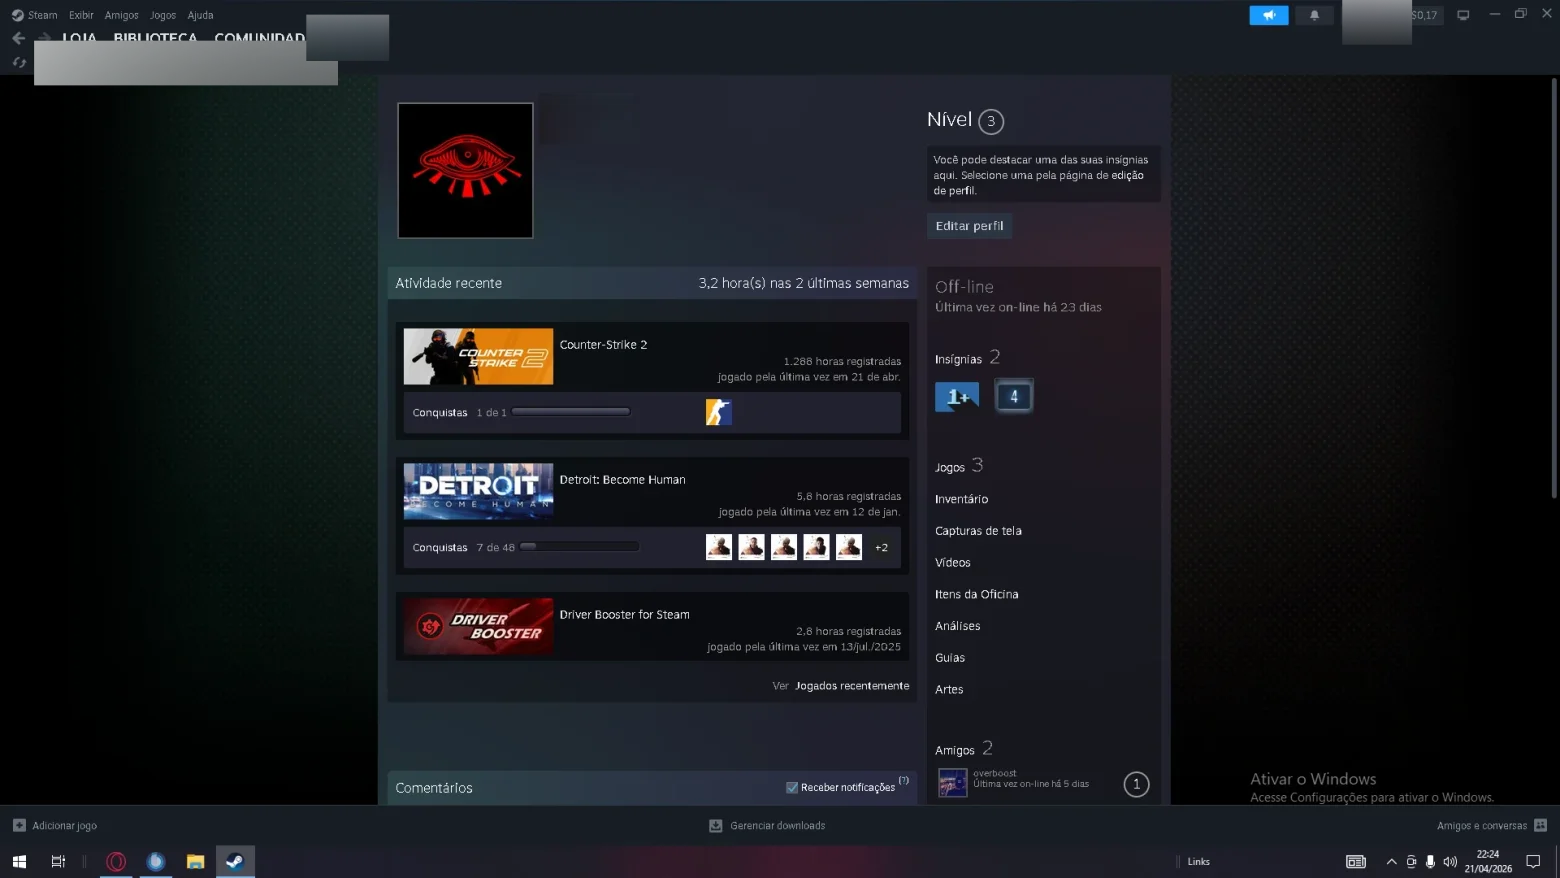Open the level 3 badge circle
The height and width of the screenshot is (878, 1560).
(x=991, y=121)
